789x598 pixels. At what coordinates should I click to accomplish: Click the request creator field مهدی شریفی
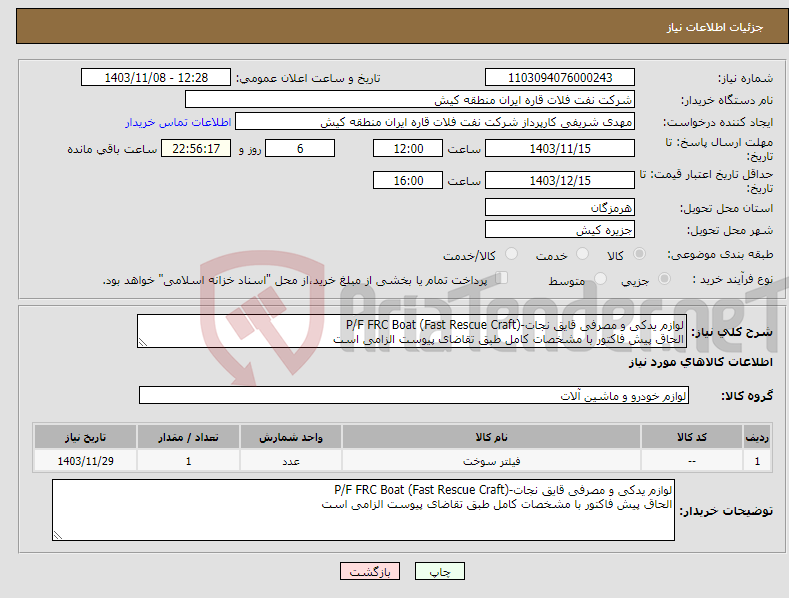[435, 122]
